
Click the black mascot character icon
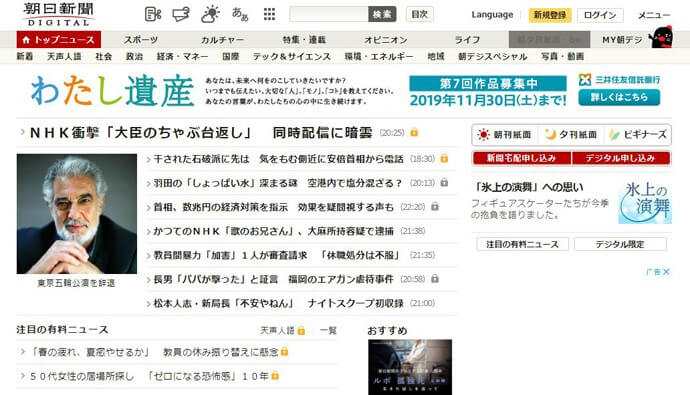(661, 38)
